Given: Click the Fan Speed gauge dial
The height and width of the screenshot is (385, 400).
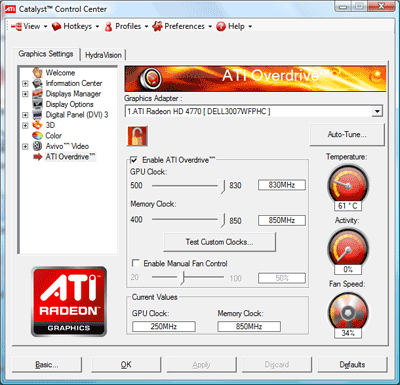Looking at the screenshot, I should pyautogui.click(x=348, y=312).
